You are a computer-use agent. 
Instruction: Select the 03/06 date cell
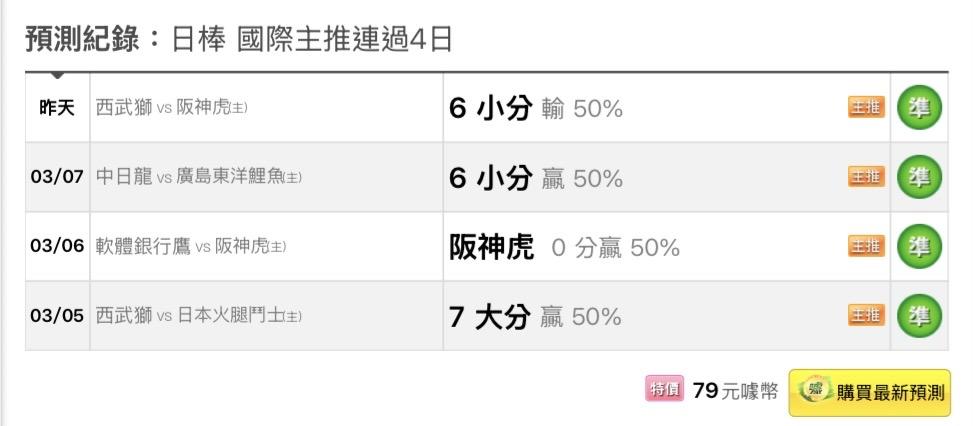pyautogui.click(x=57, y=247)
